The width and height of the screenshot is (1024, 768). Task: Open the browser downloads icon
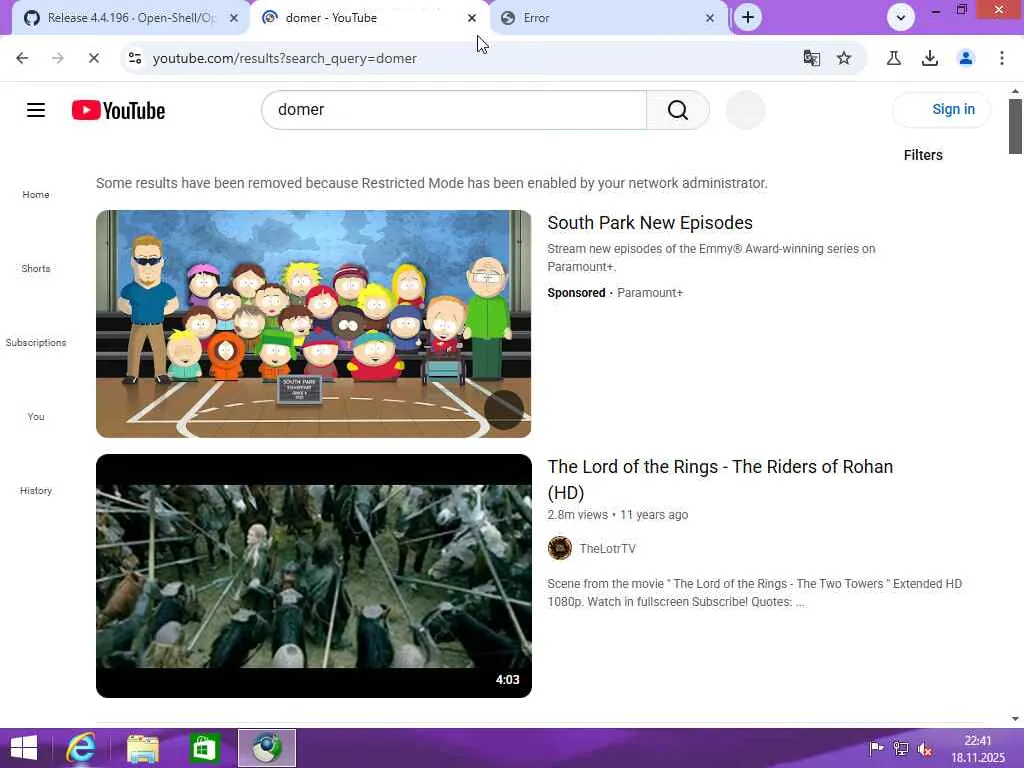pos(930,58)
